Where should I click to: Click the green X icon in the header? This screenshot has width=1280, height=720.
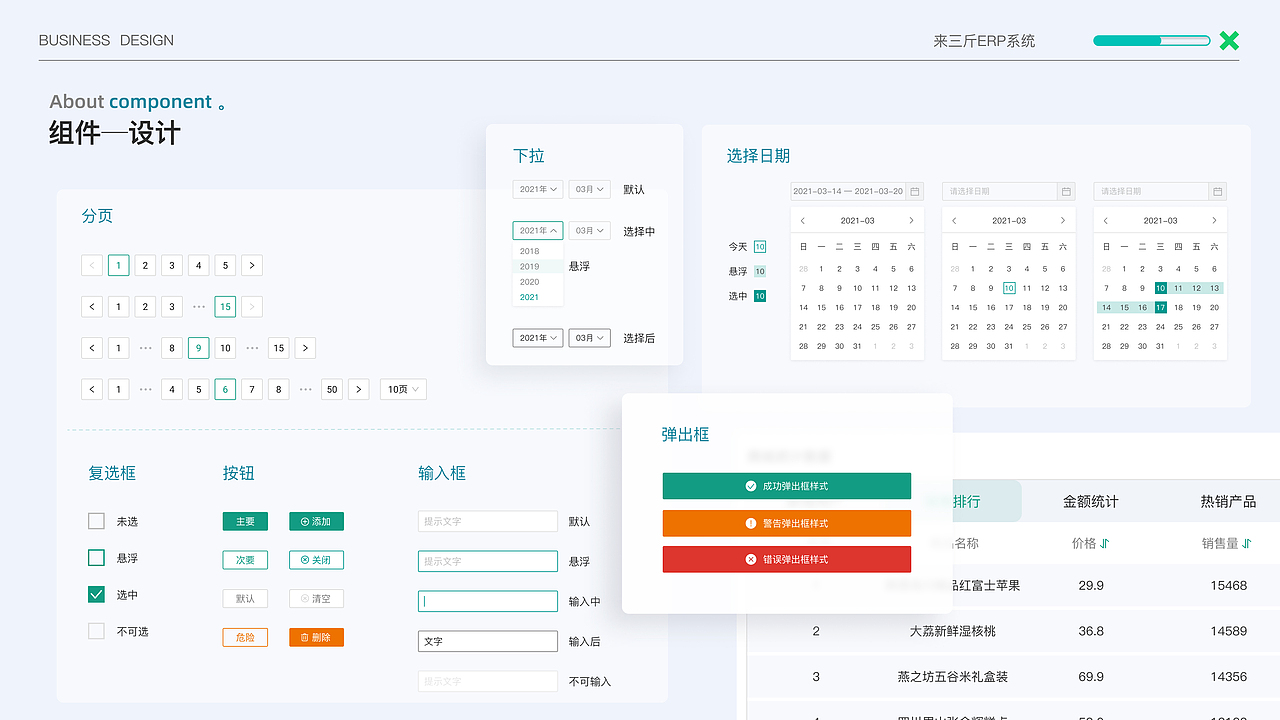[x=1229, y=41]
